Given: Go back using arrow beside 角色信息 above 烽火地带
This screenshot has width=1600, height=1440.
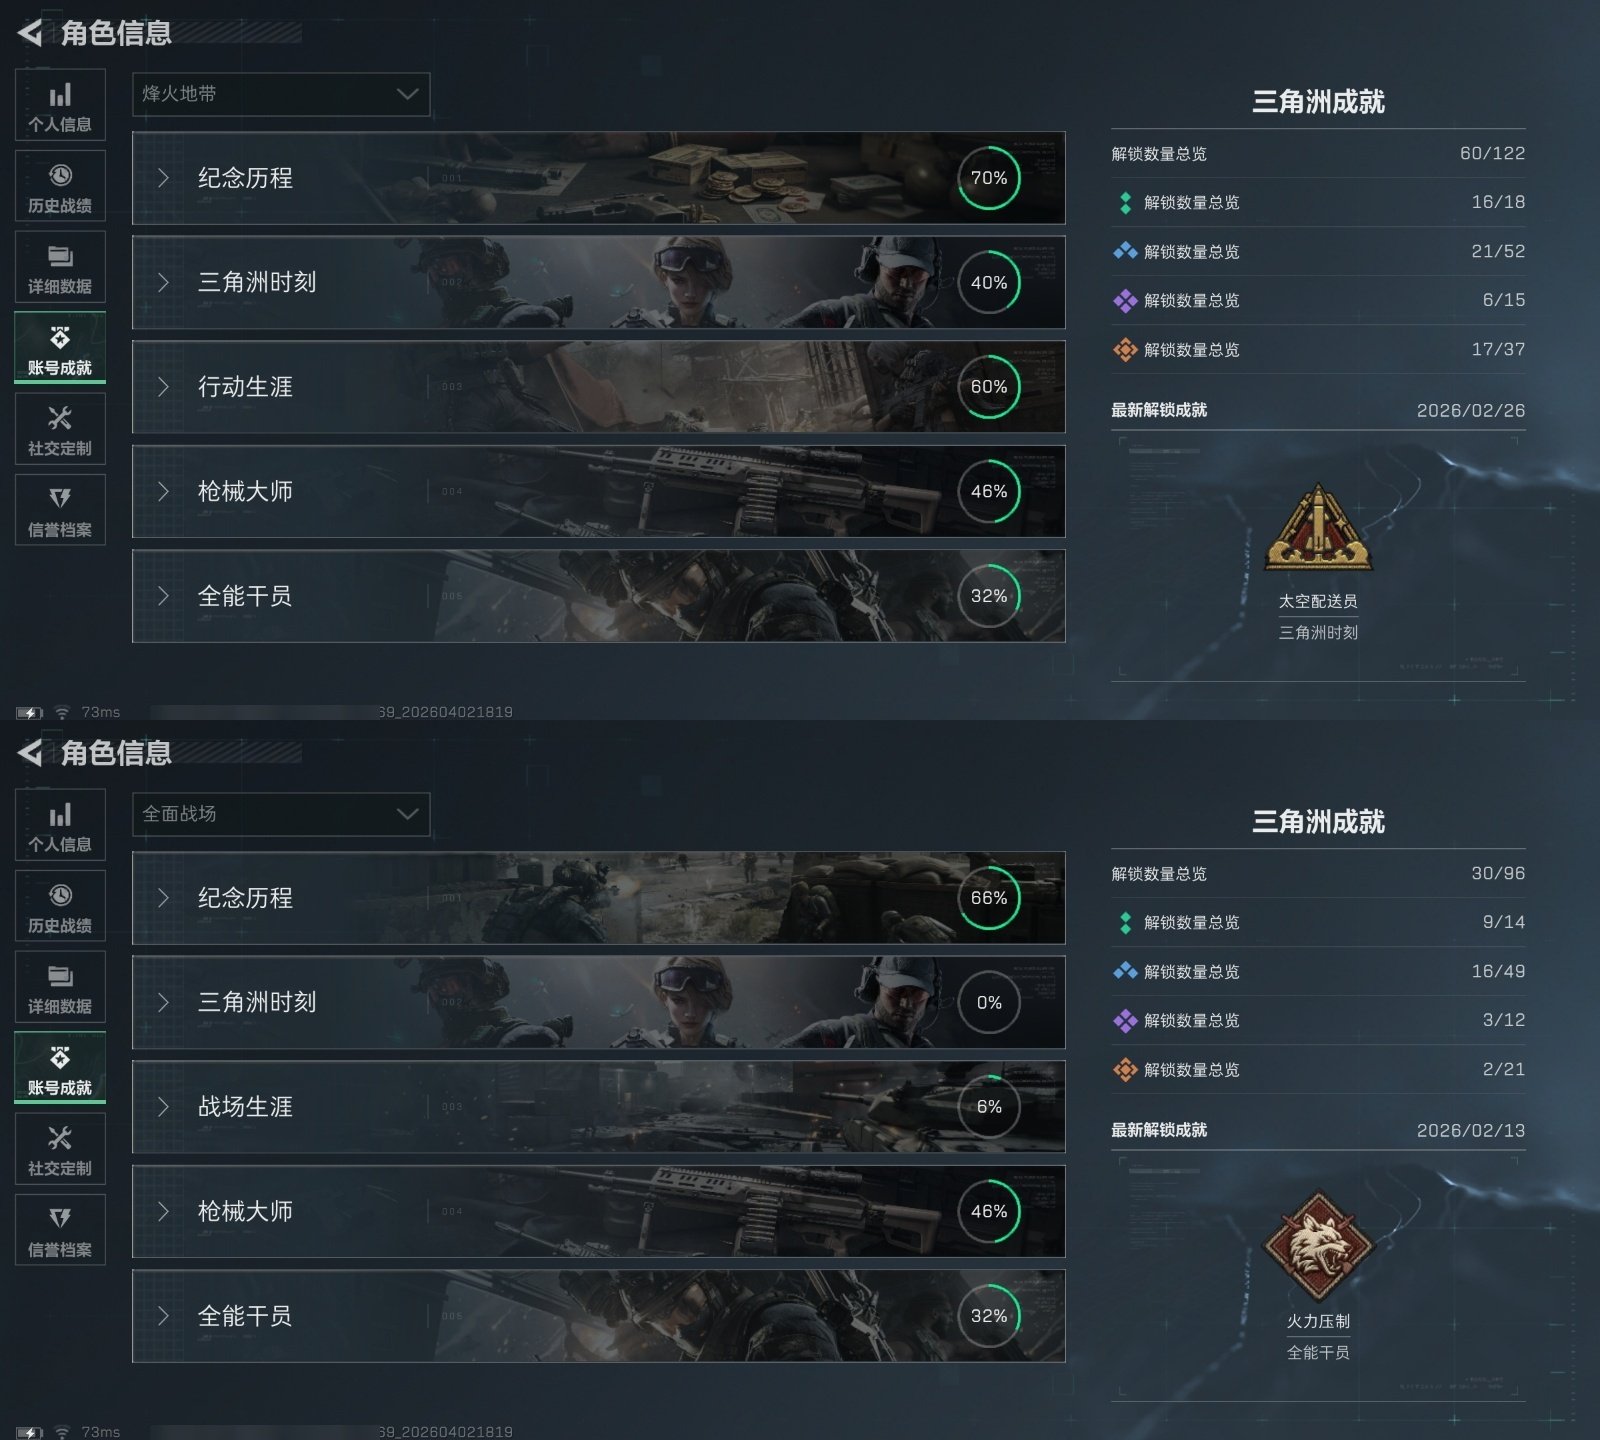Looking at the screenshot, I should (x=30, y=33).
